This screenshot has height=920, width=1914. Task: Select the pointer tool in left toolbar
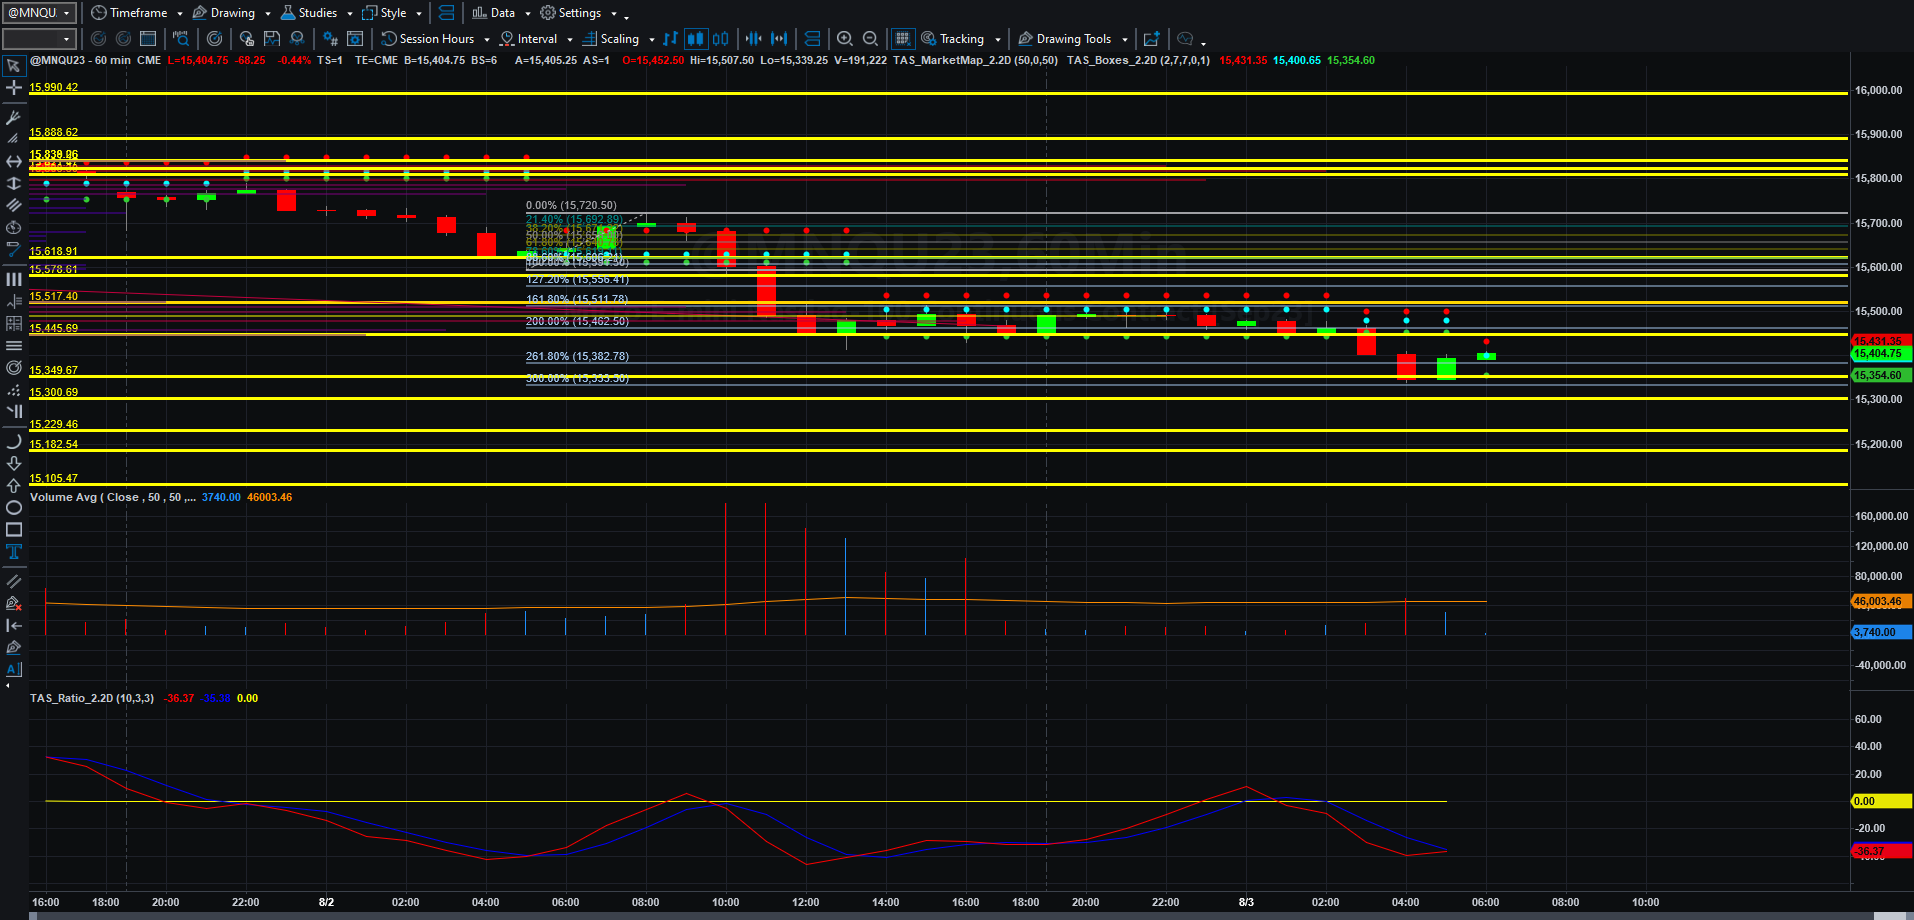tap(14, 66)
